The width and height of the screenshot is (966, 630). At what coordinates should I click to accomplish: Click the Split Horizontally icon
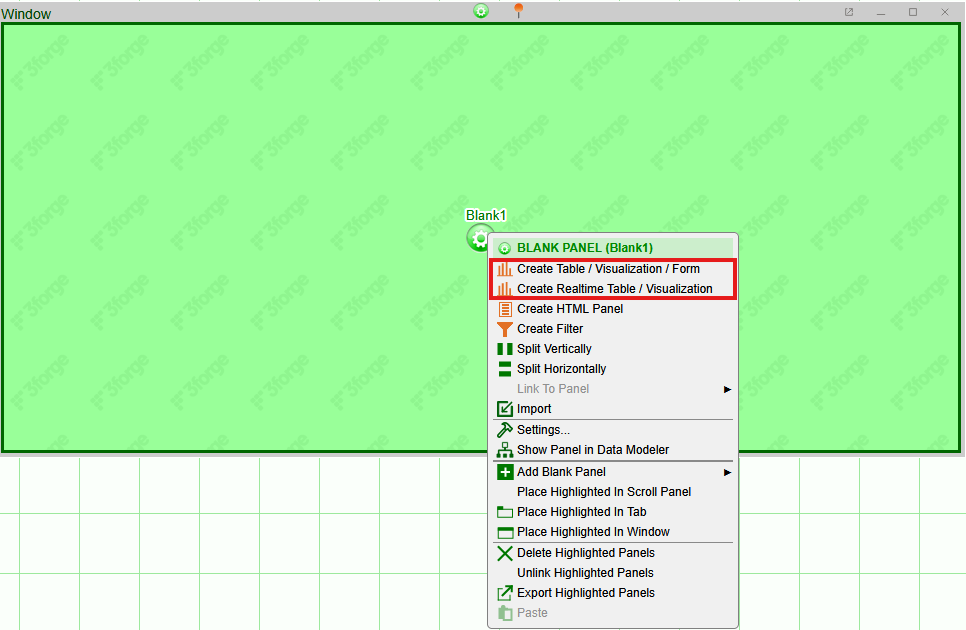(x=505, y=369)
